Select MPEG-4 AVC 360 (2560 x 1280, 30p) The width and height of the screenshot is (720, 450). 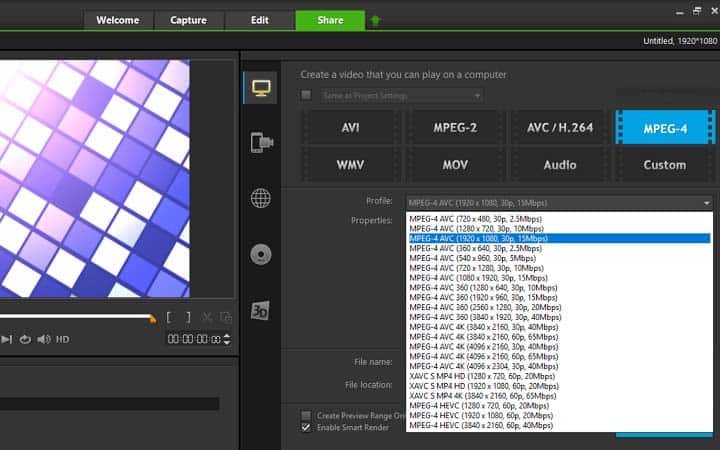[x=559, y=307]
